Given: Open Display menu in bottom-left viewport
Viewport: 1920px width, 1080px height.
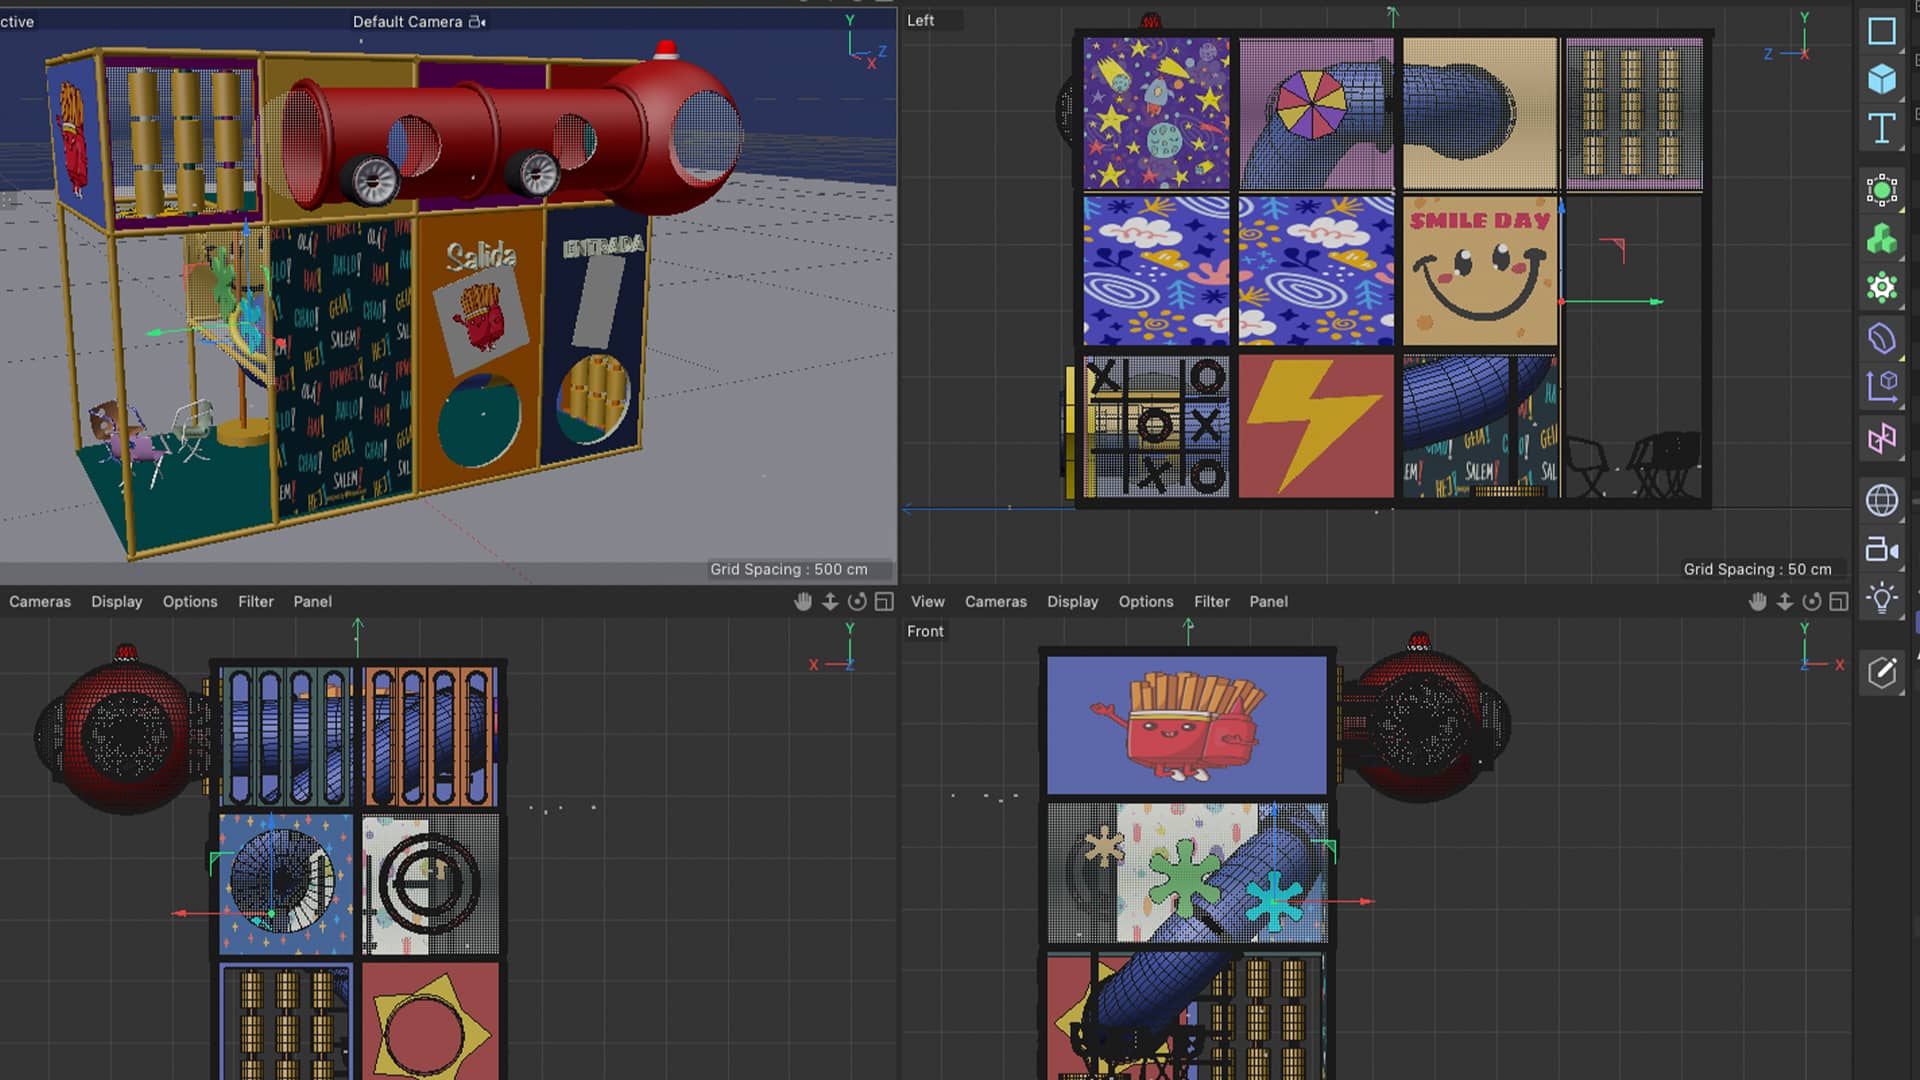Looking at the screenshot, I should pyautogui.click(x=117, y=601).
